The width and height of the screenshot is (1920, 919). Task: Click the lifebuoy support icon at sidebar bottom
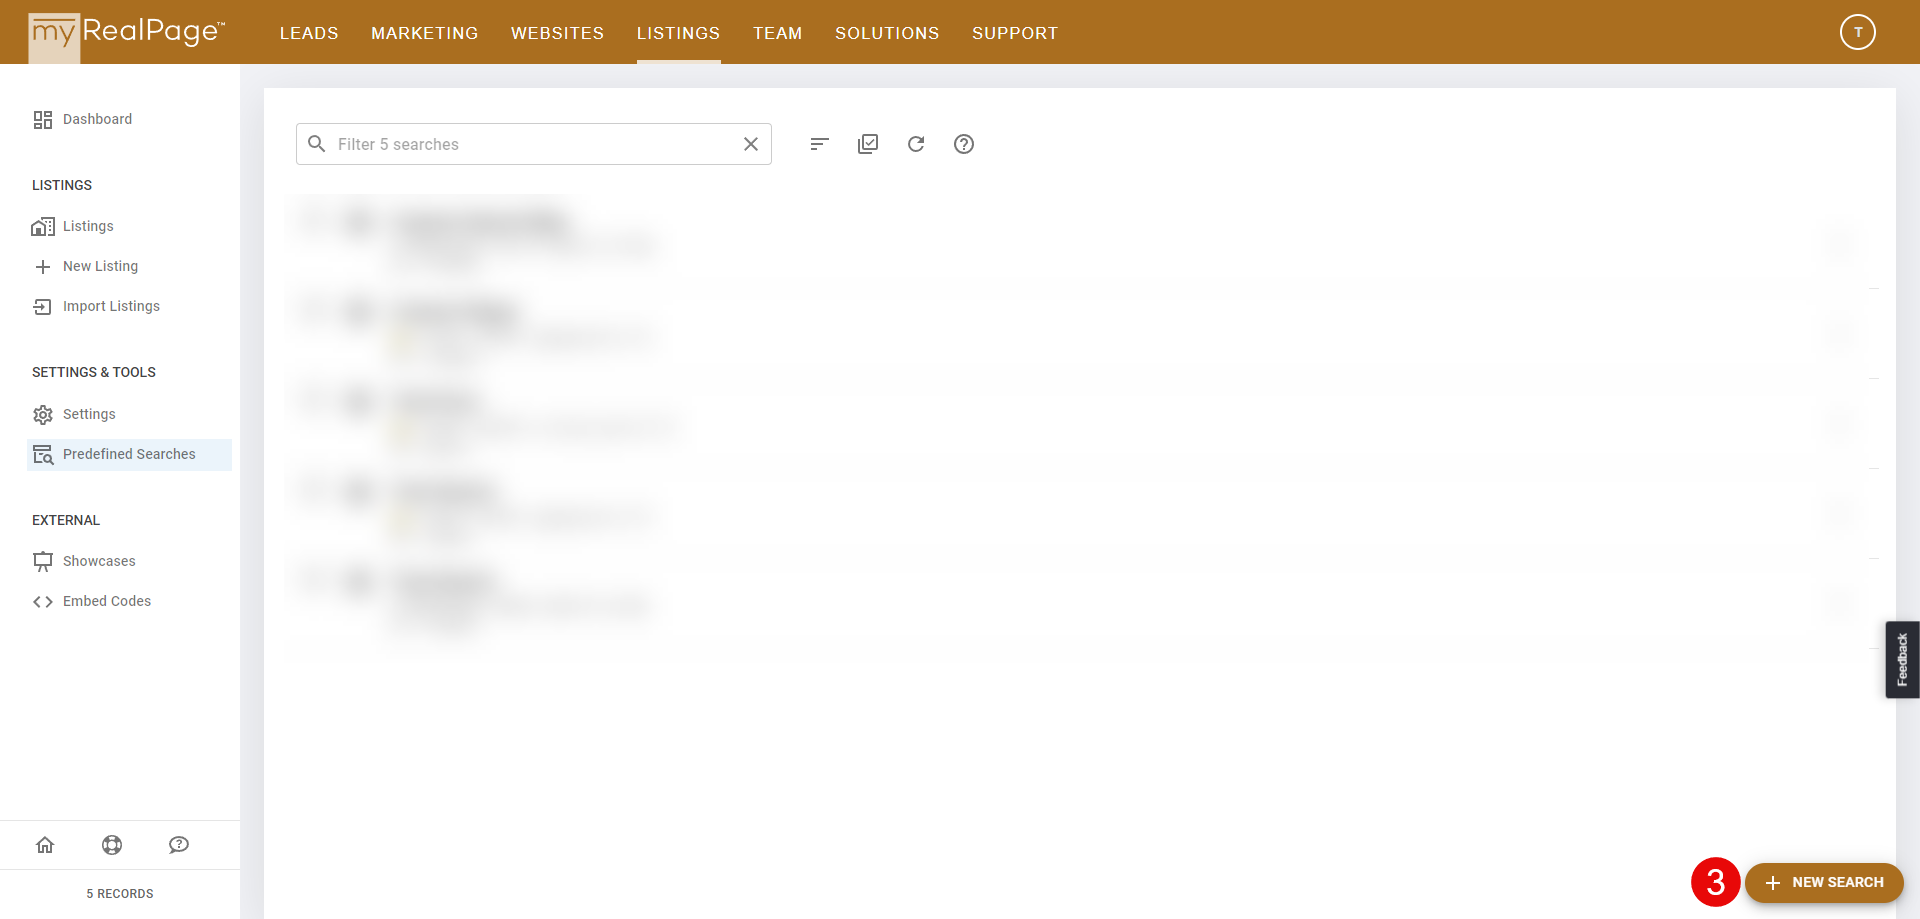112,845
